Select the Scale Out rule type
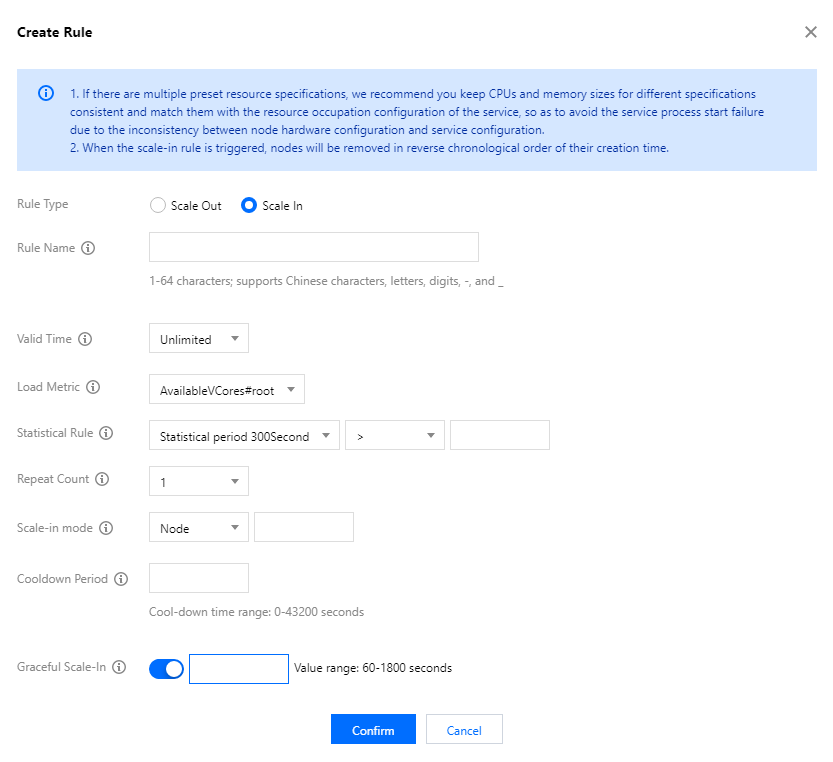Viewport: 833px width, 762px height. click(157, 205)
